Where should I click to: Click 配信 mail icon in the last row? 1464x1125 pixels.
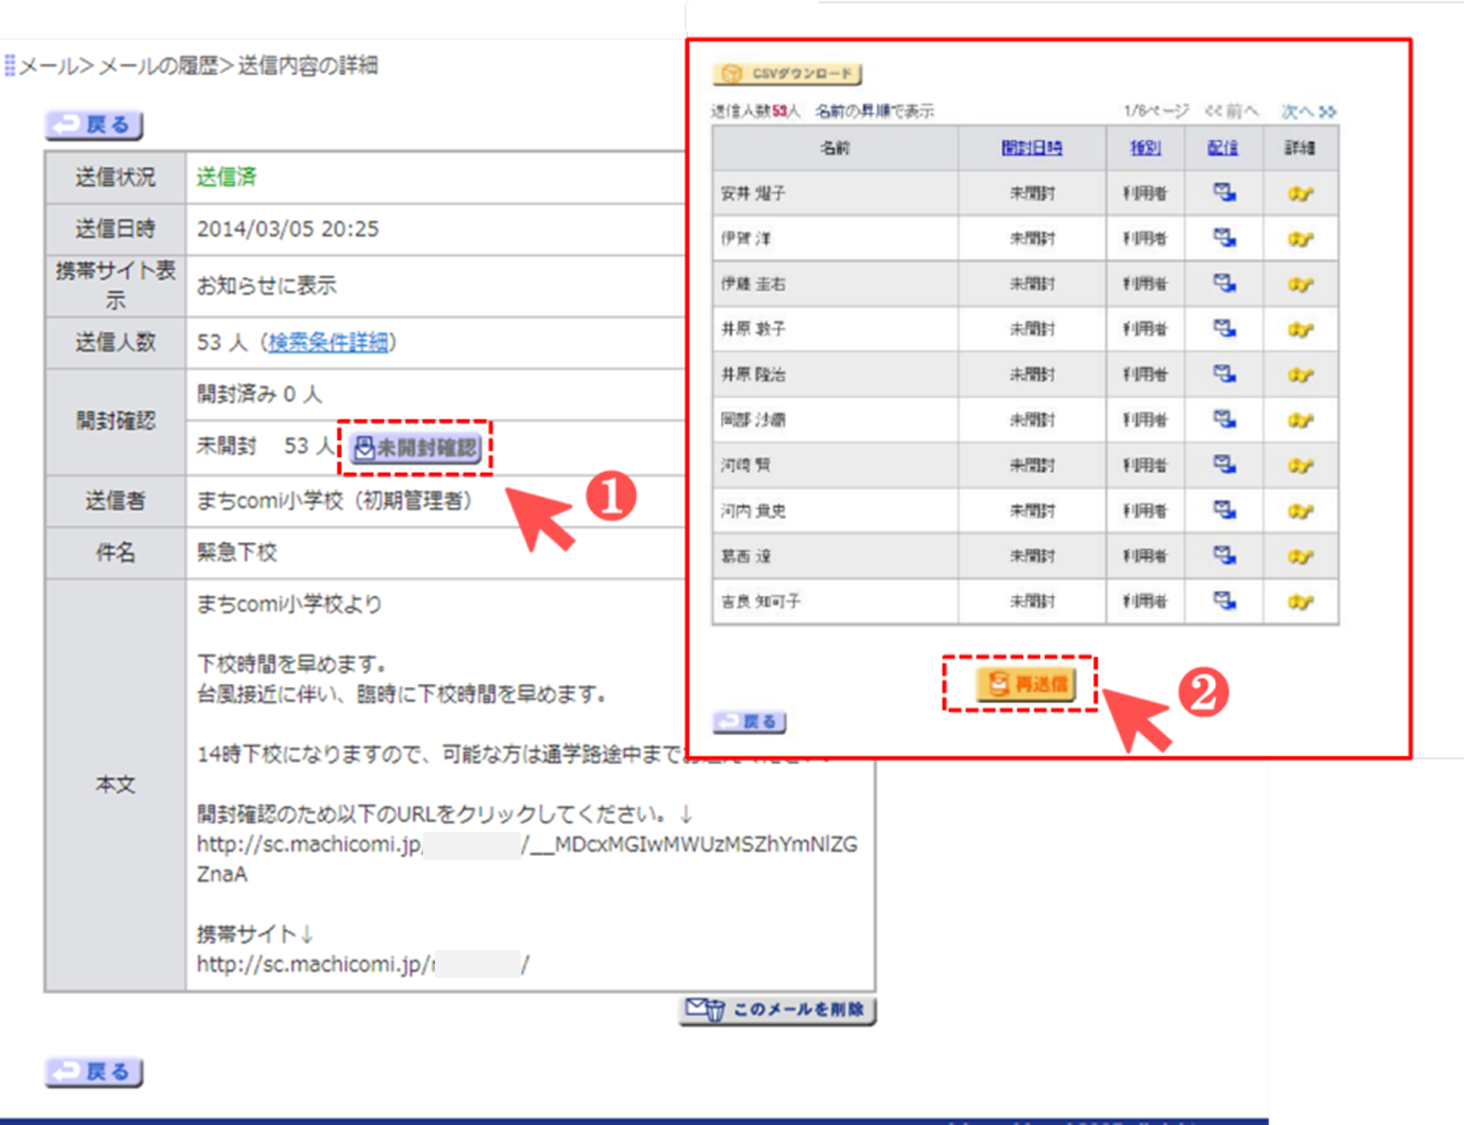[1224, 601]
